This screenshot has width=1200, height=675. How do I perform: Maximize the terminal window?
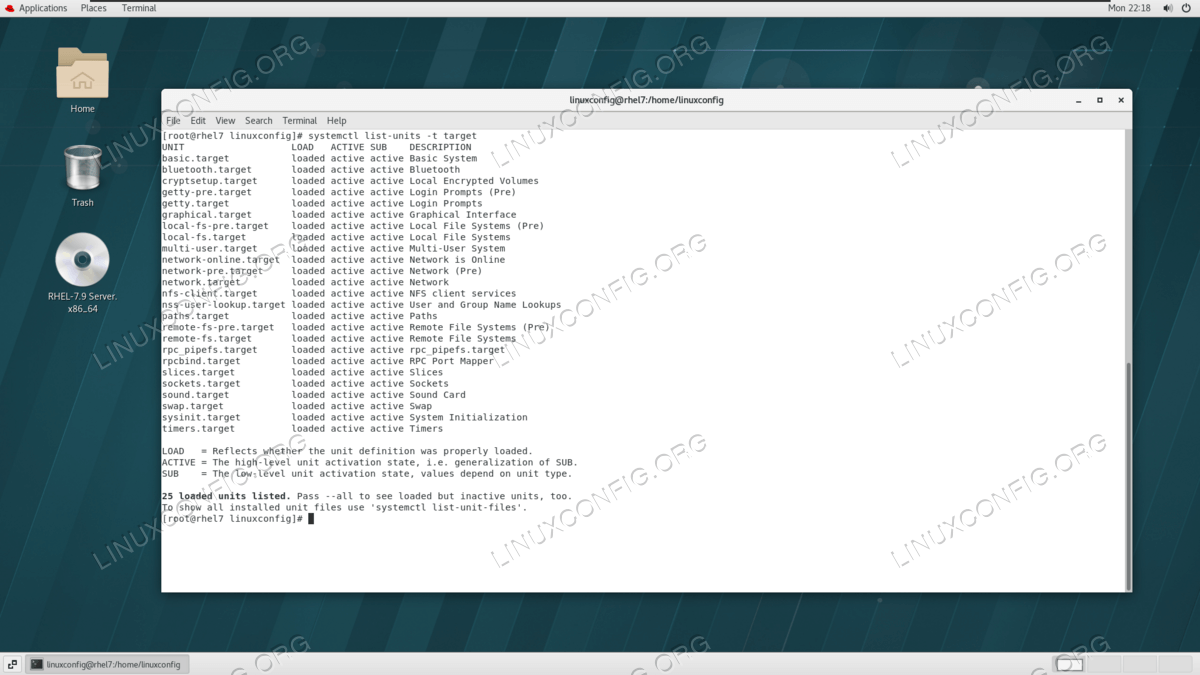coord(1100,100)
